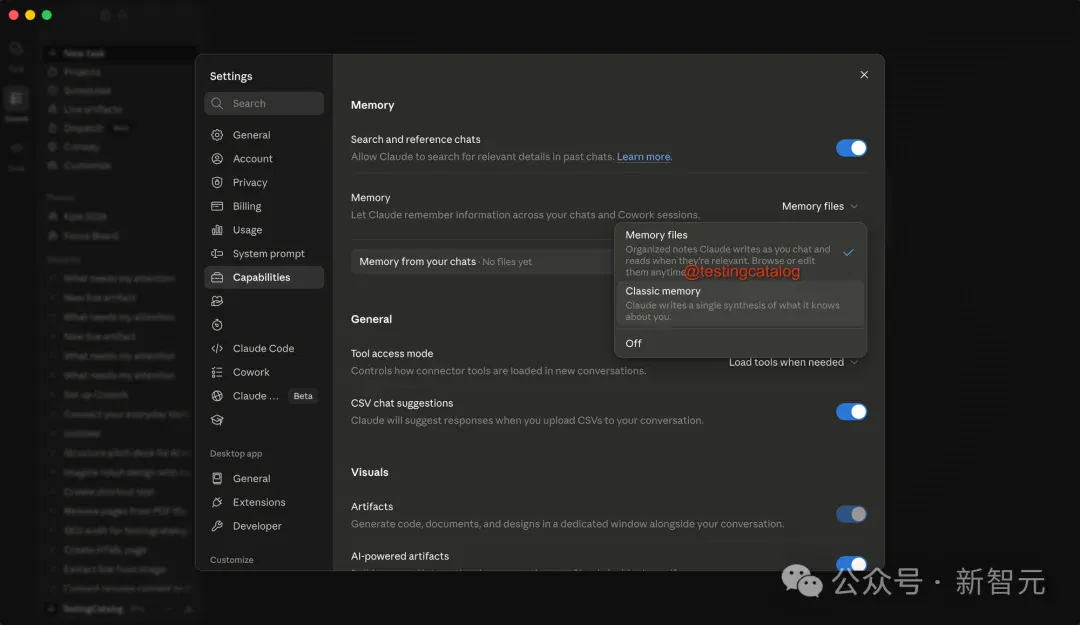Click the unlabeled graduation cap icon in sidebar
Viewport: 1080px width, 625px height.
[217, 420]
